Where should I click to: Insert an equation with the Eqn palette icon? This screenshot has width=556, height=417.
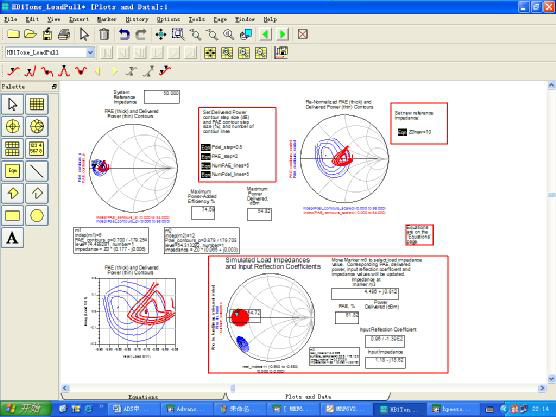[x=12, y=171]
